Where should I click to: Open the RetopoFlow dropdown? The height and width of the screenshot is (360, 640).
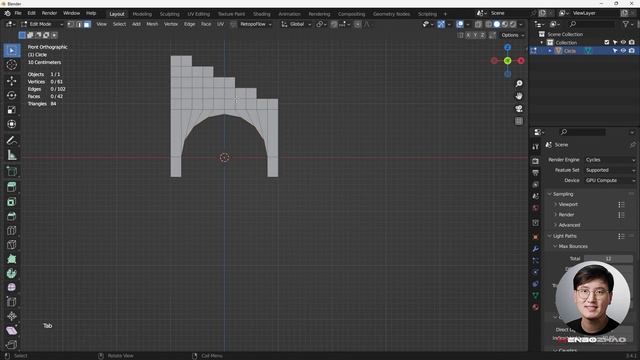(256, 24)
